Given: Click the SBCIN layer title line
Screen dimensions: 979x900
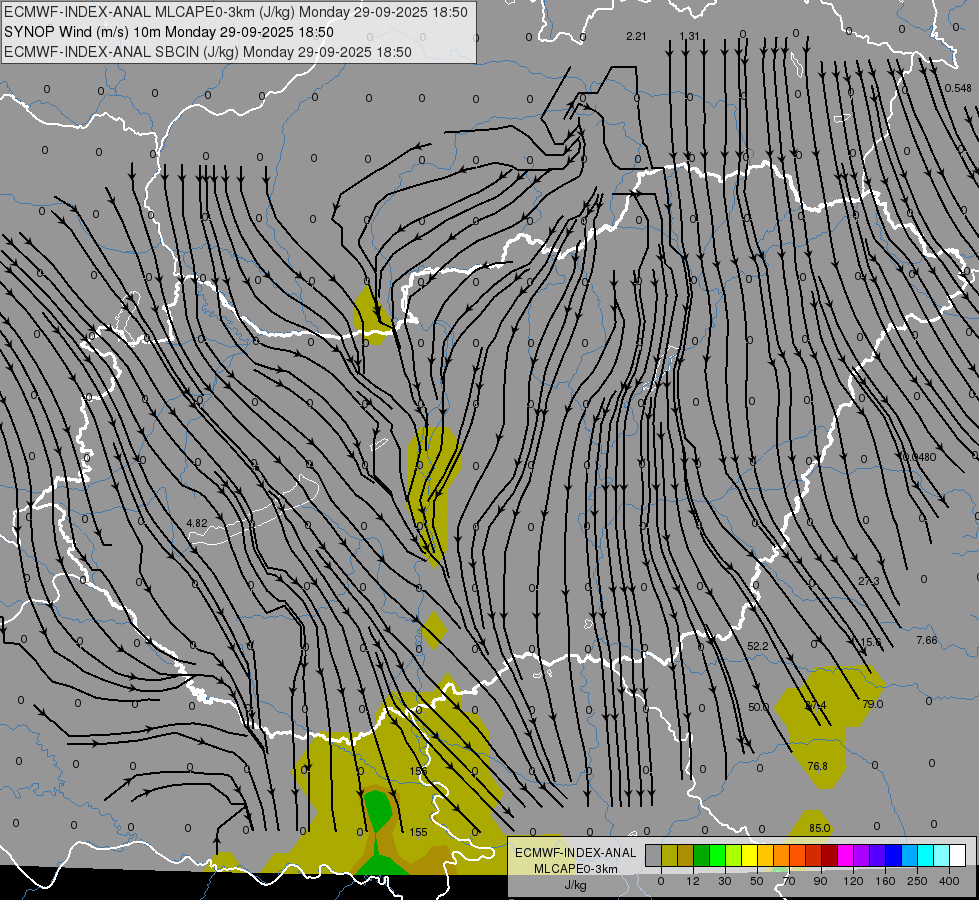Looking at the screenshot, I should click(x=208, y=52).
